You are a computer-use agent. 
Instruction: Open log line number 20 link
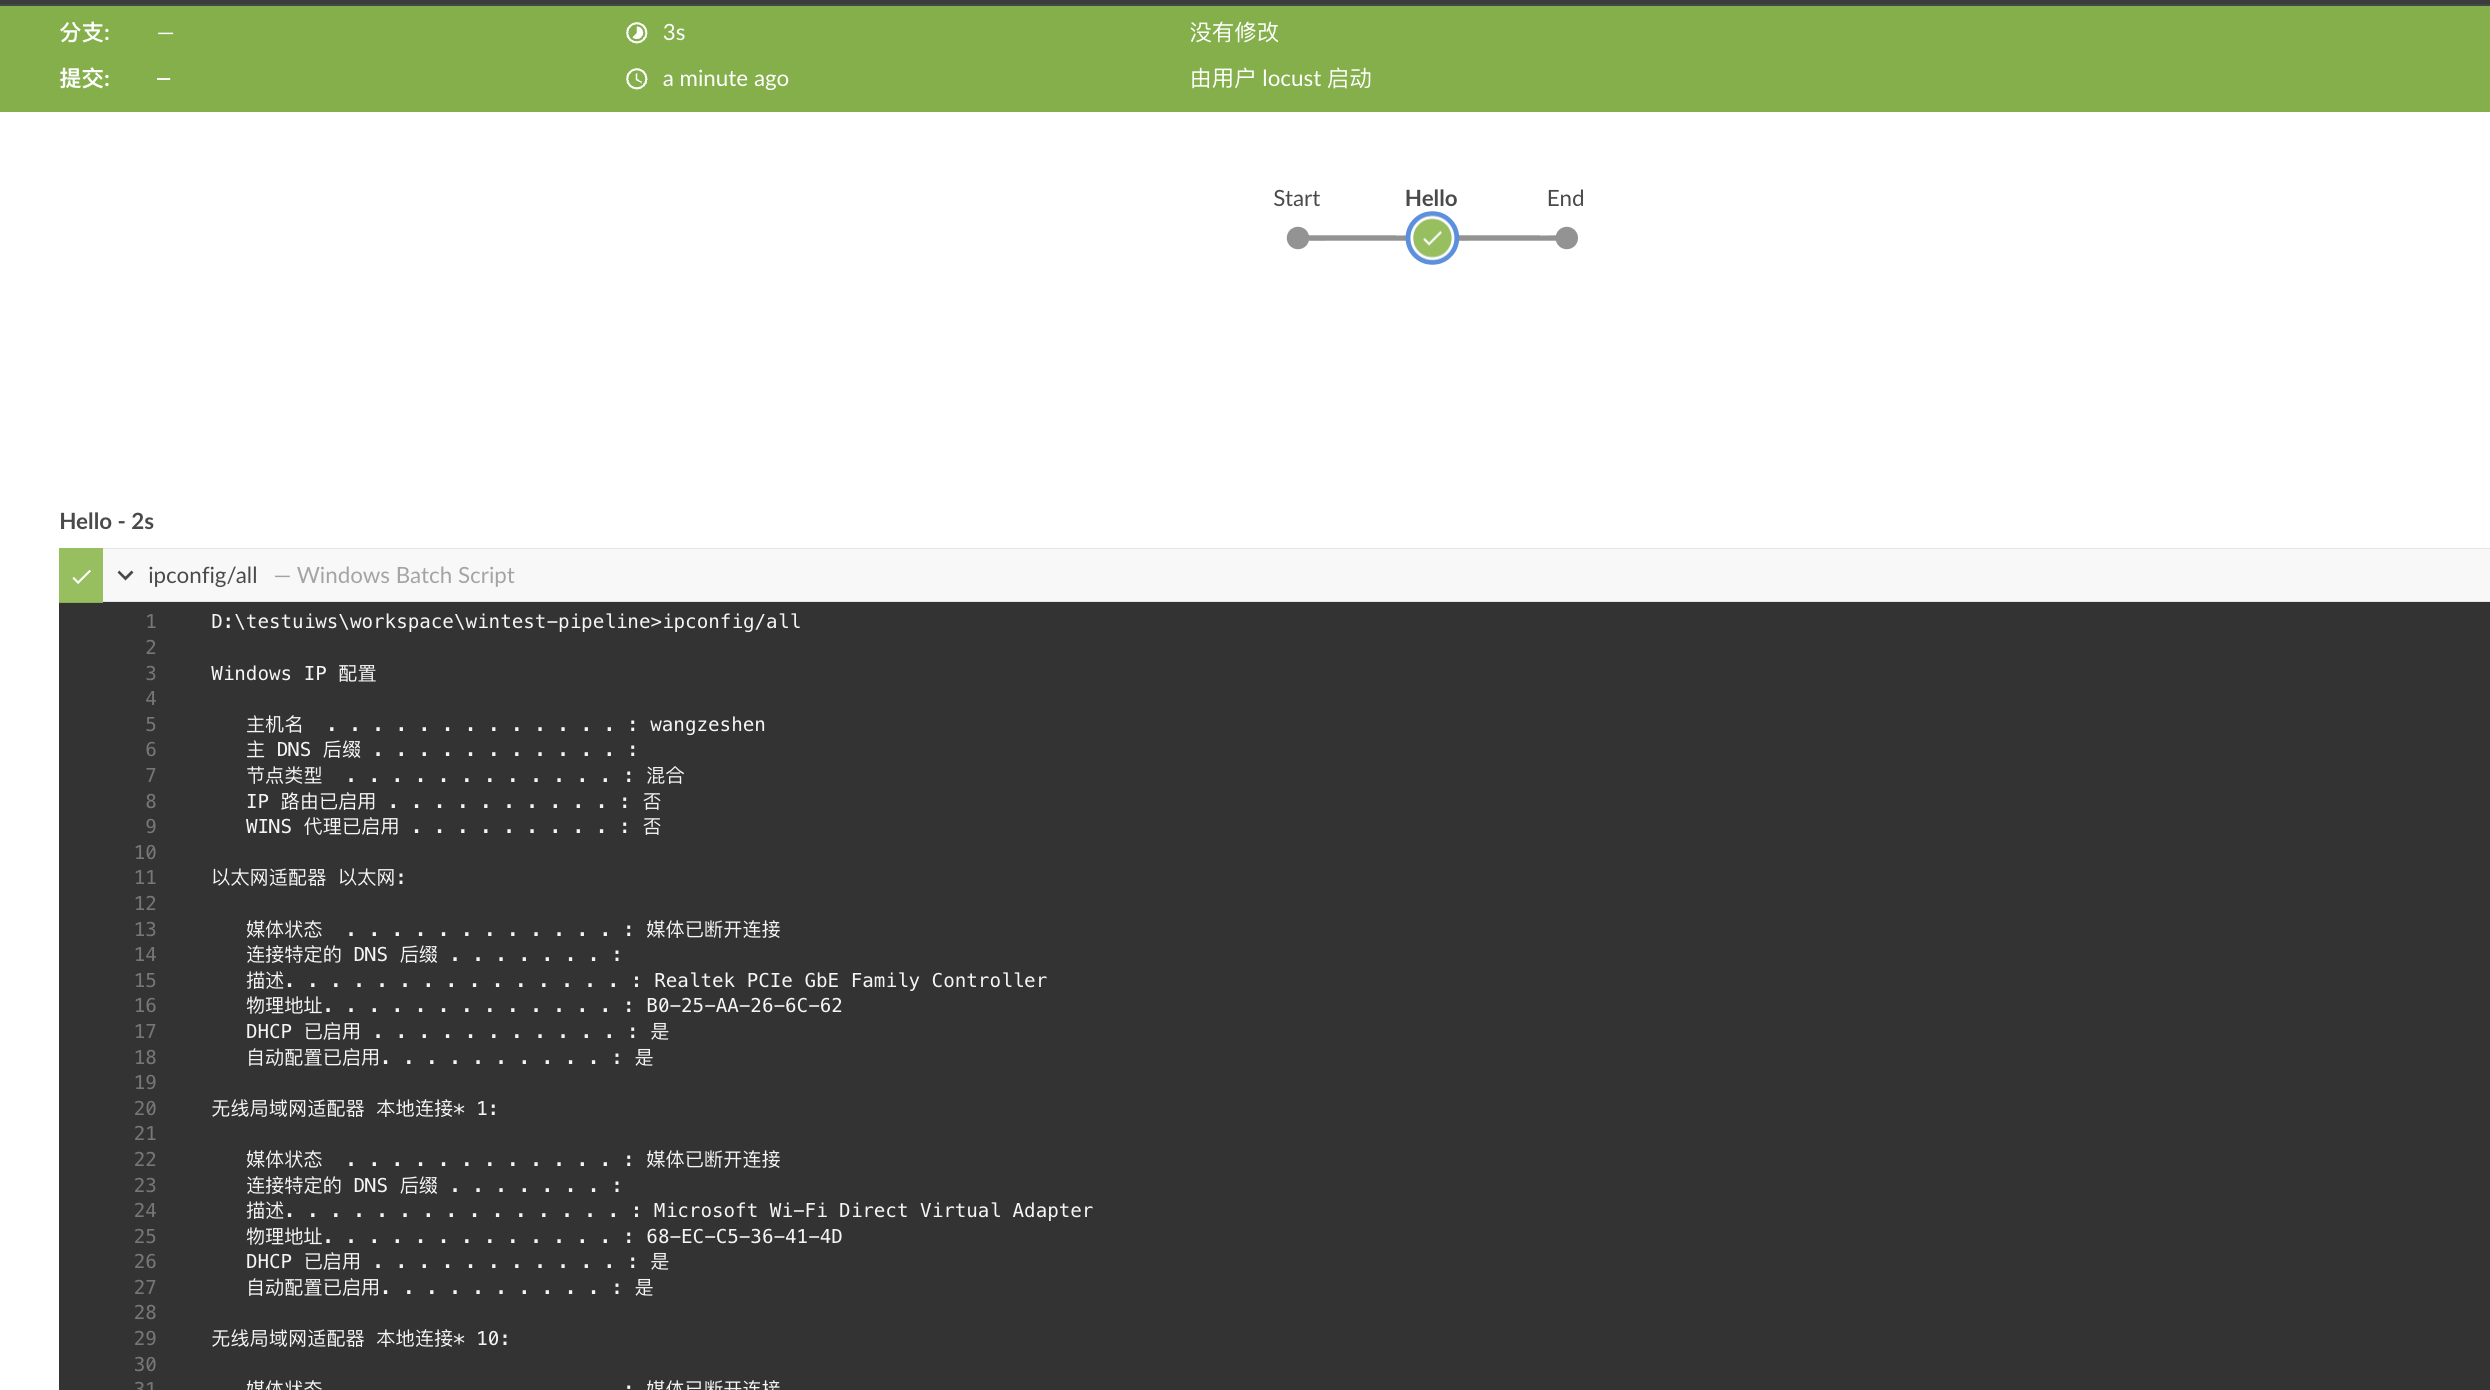145,1108
